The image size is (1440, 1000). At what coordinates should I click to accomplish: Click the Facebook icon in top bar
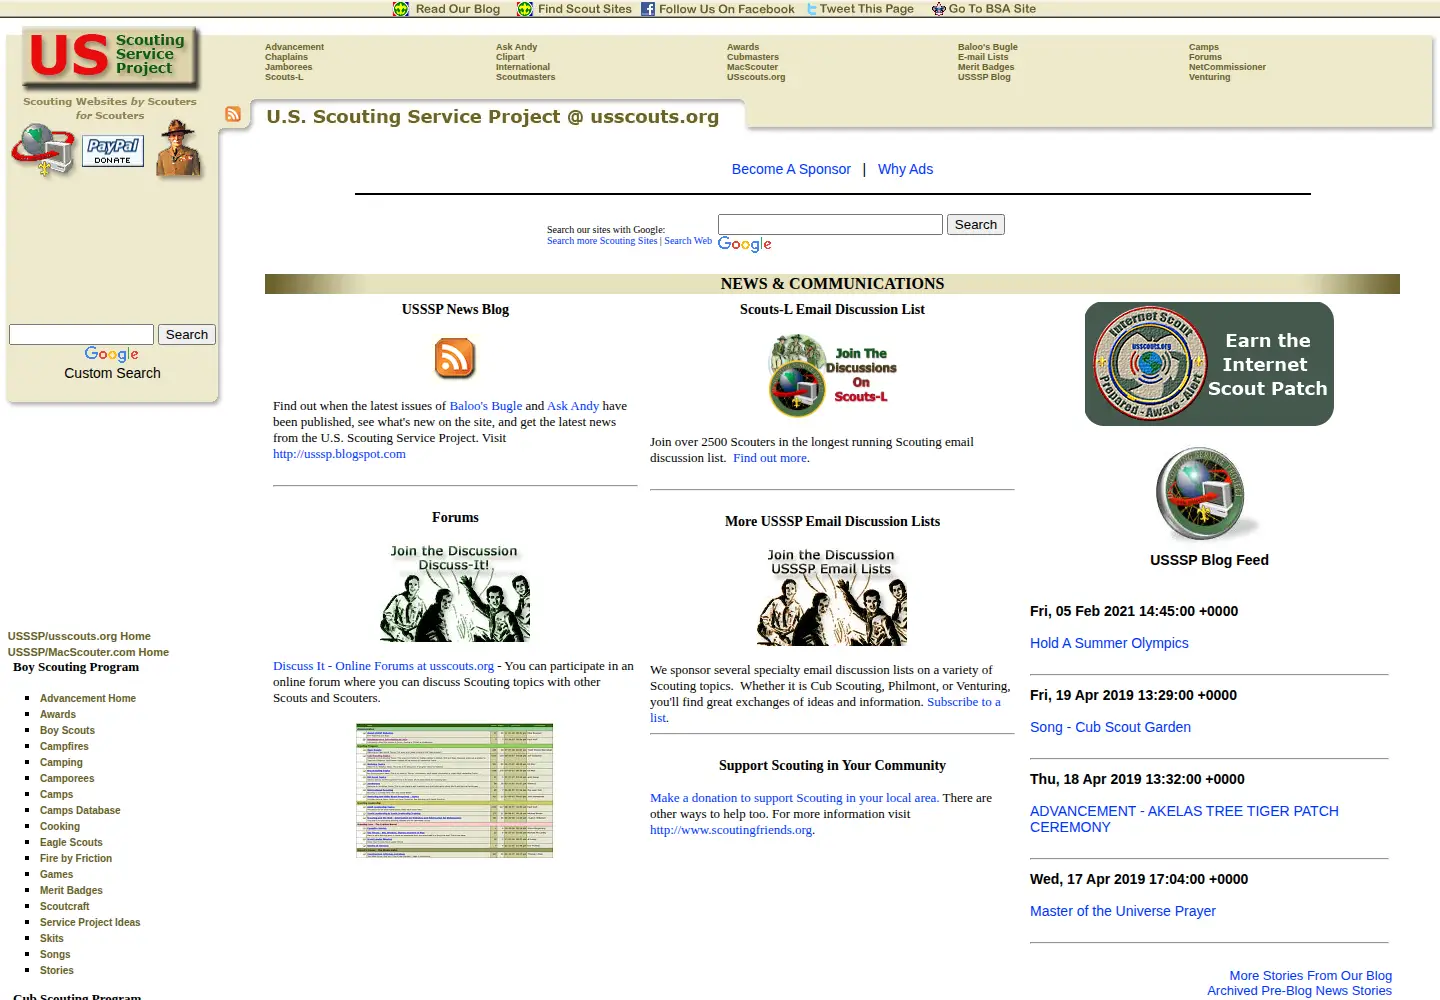point(648,9)
